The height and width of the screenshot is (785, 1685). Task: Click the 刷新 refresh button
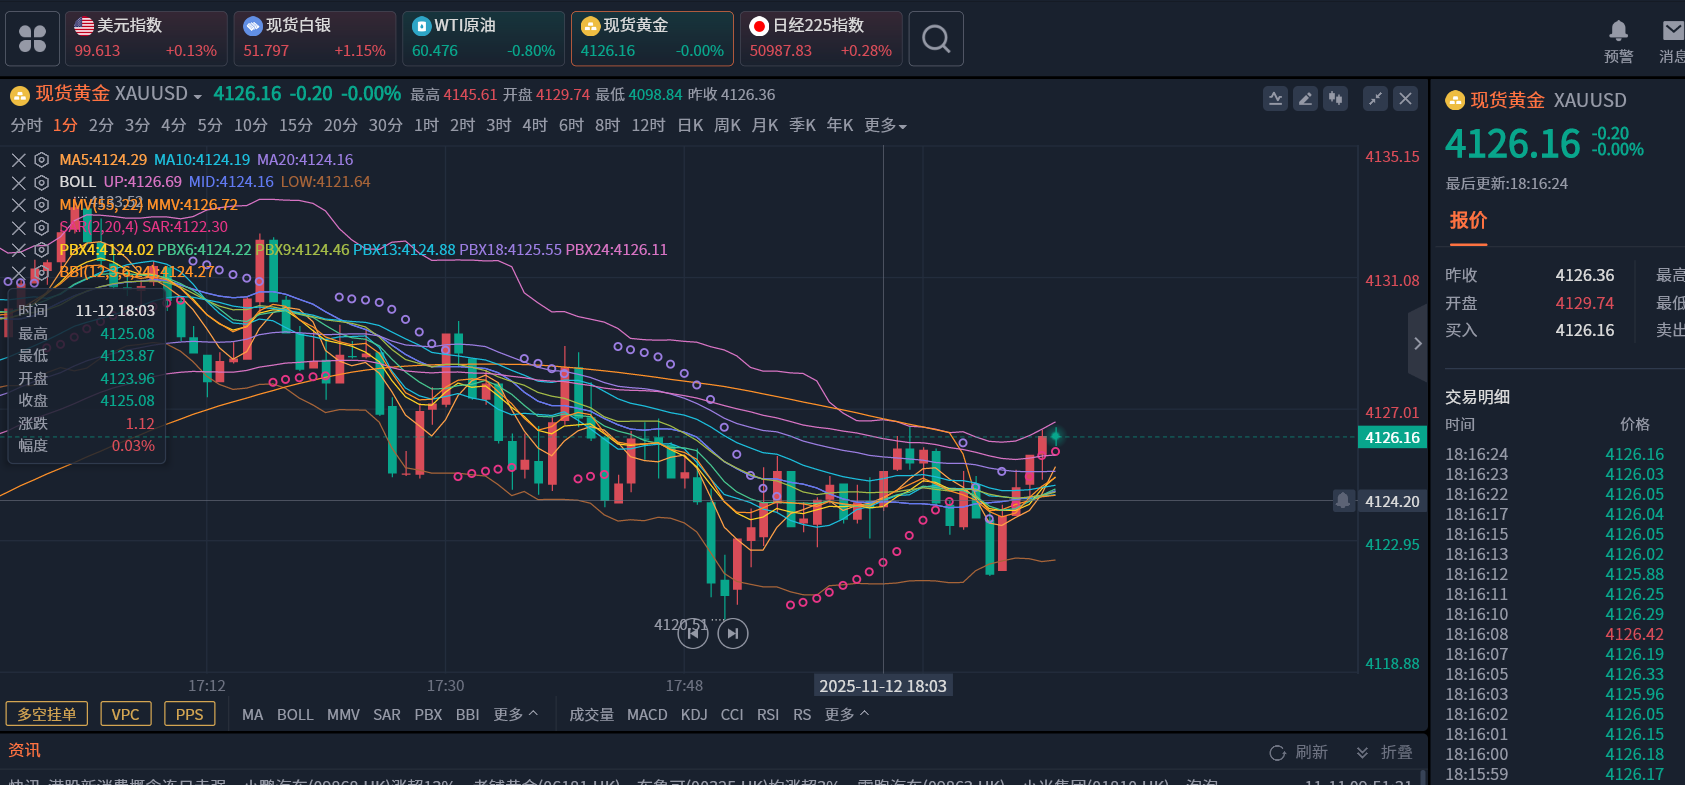1299,752
